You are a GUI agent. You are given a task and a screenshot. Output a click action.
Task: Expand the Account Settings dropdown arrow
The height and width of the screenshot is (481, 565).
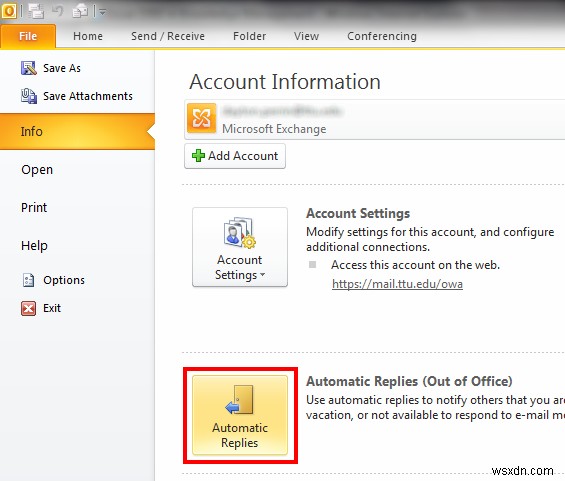click(x=263, y=275)
